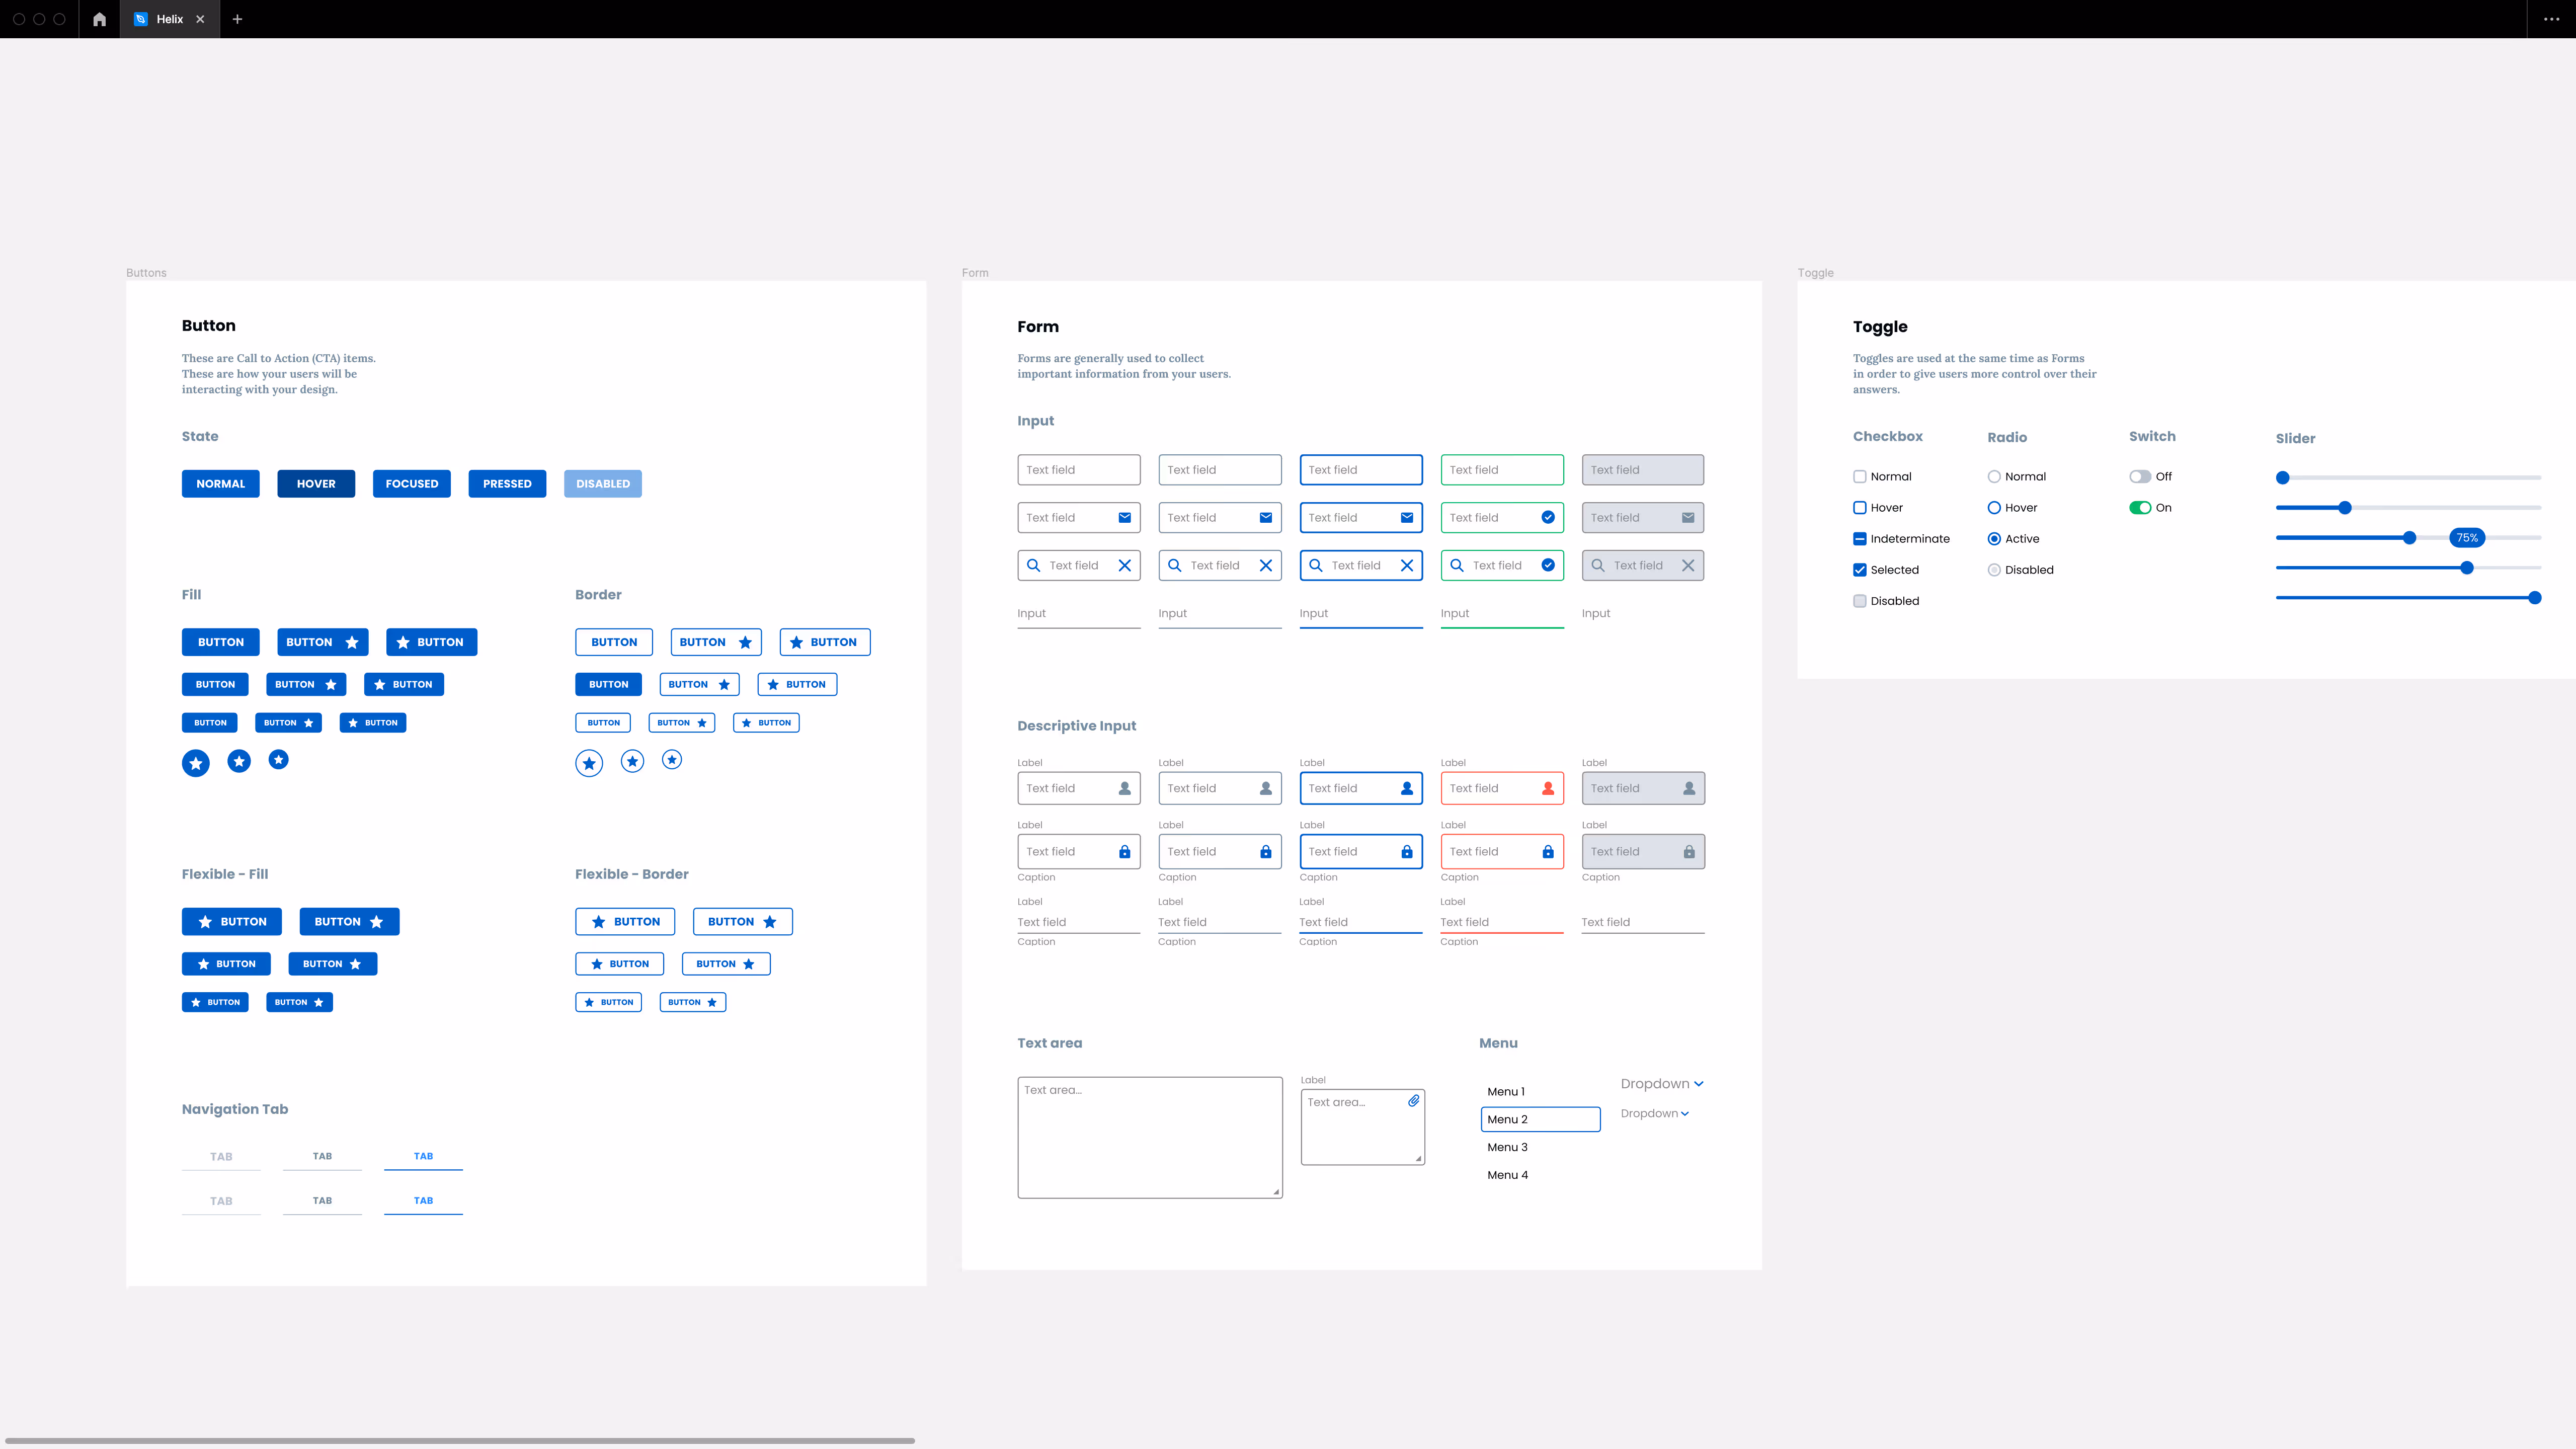This screenshot has width=2576, height=1449.
Task: Open the smaller Dropdown below
Action: [x=1655, y=1114]
